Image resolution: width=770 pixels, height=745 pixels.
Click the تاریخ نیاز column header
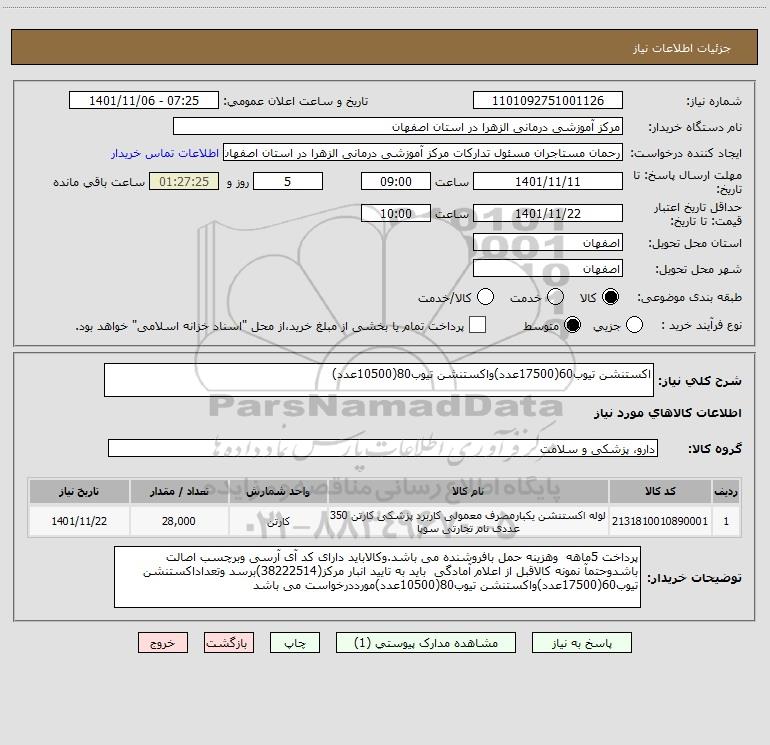(x=79, y=491)
